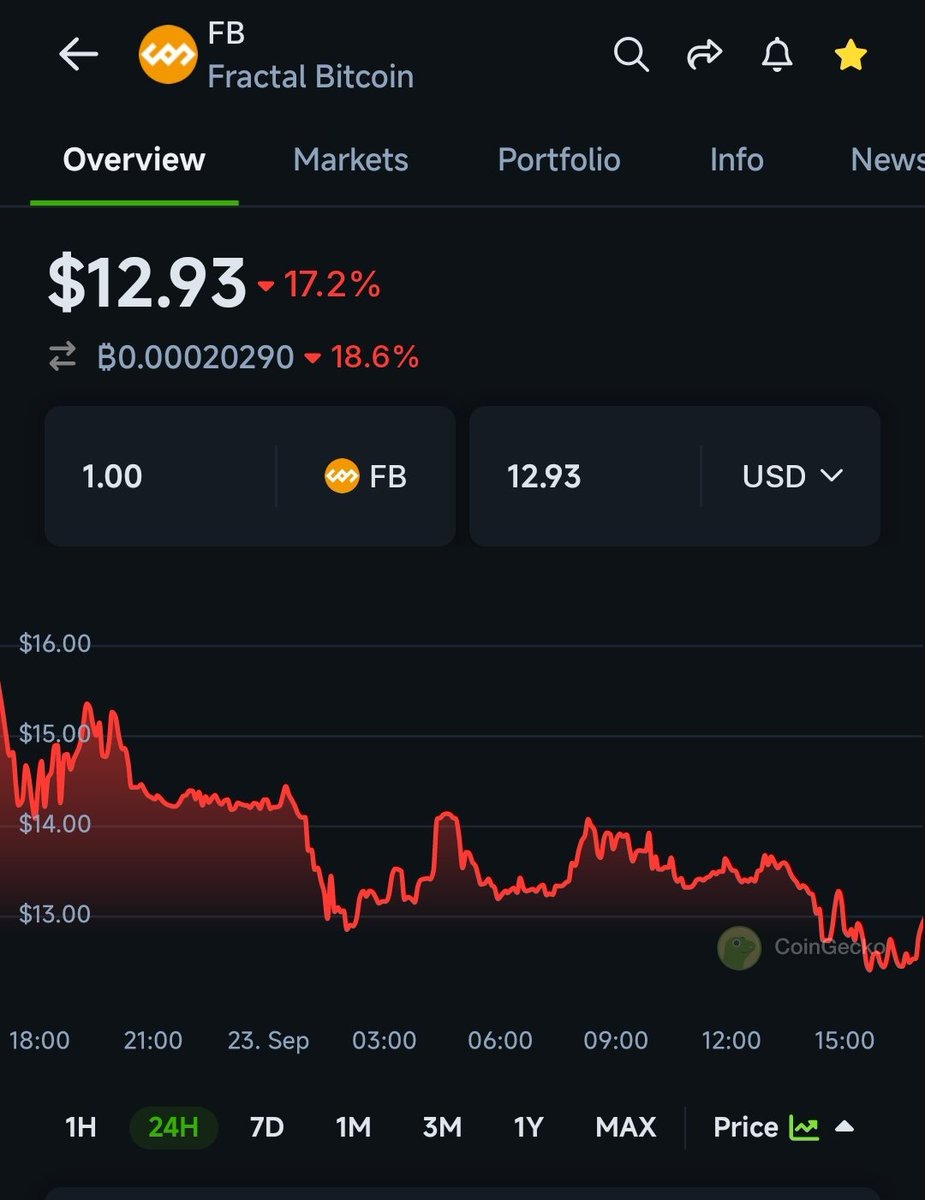The width and height of the screenshot is (925, 1200).
Task: Toggle the favorite star for FB
Action: point(850,56)
